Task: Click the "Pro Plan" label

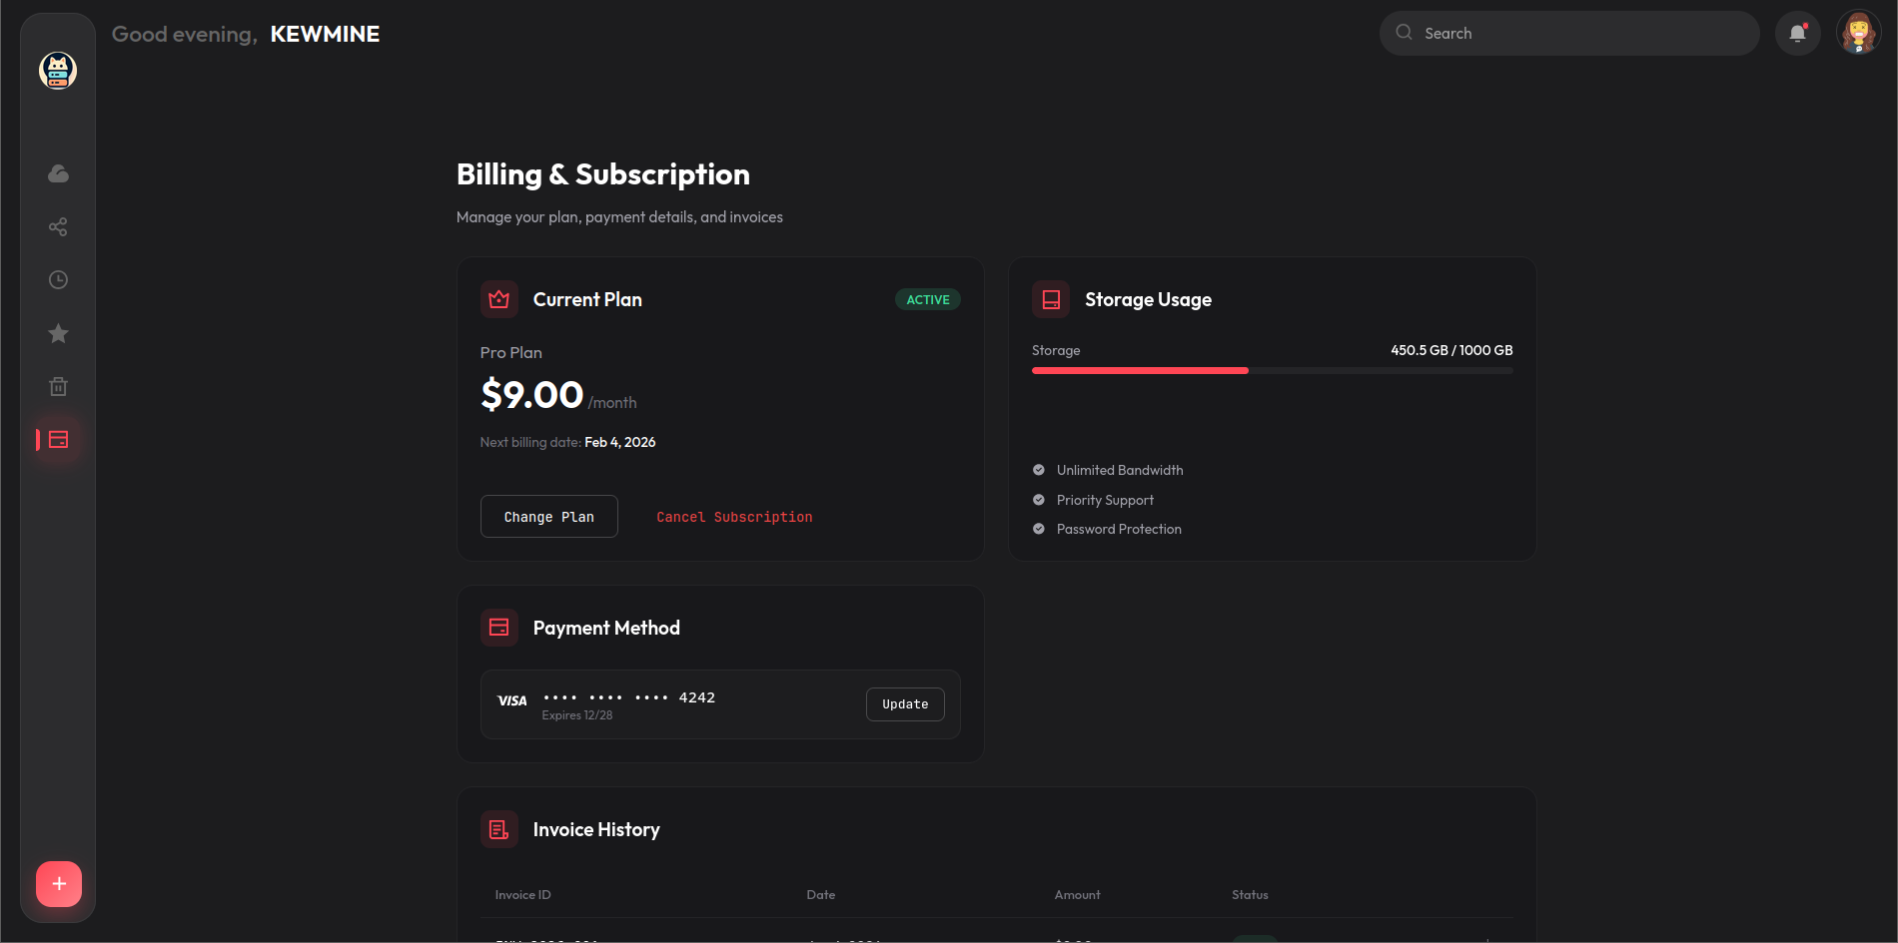Action: [511, 353]
